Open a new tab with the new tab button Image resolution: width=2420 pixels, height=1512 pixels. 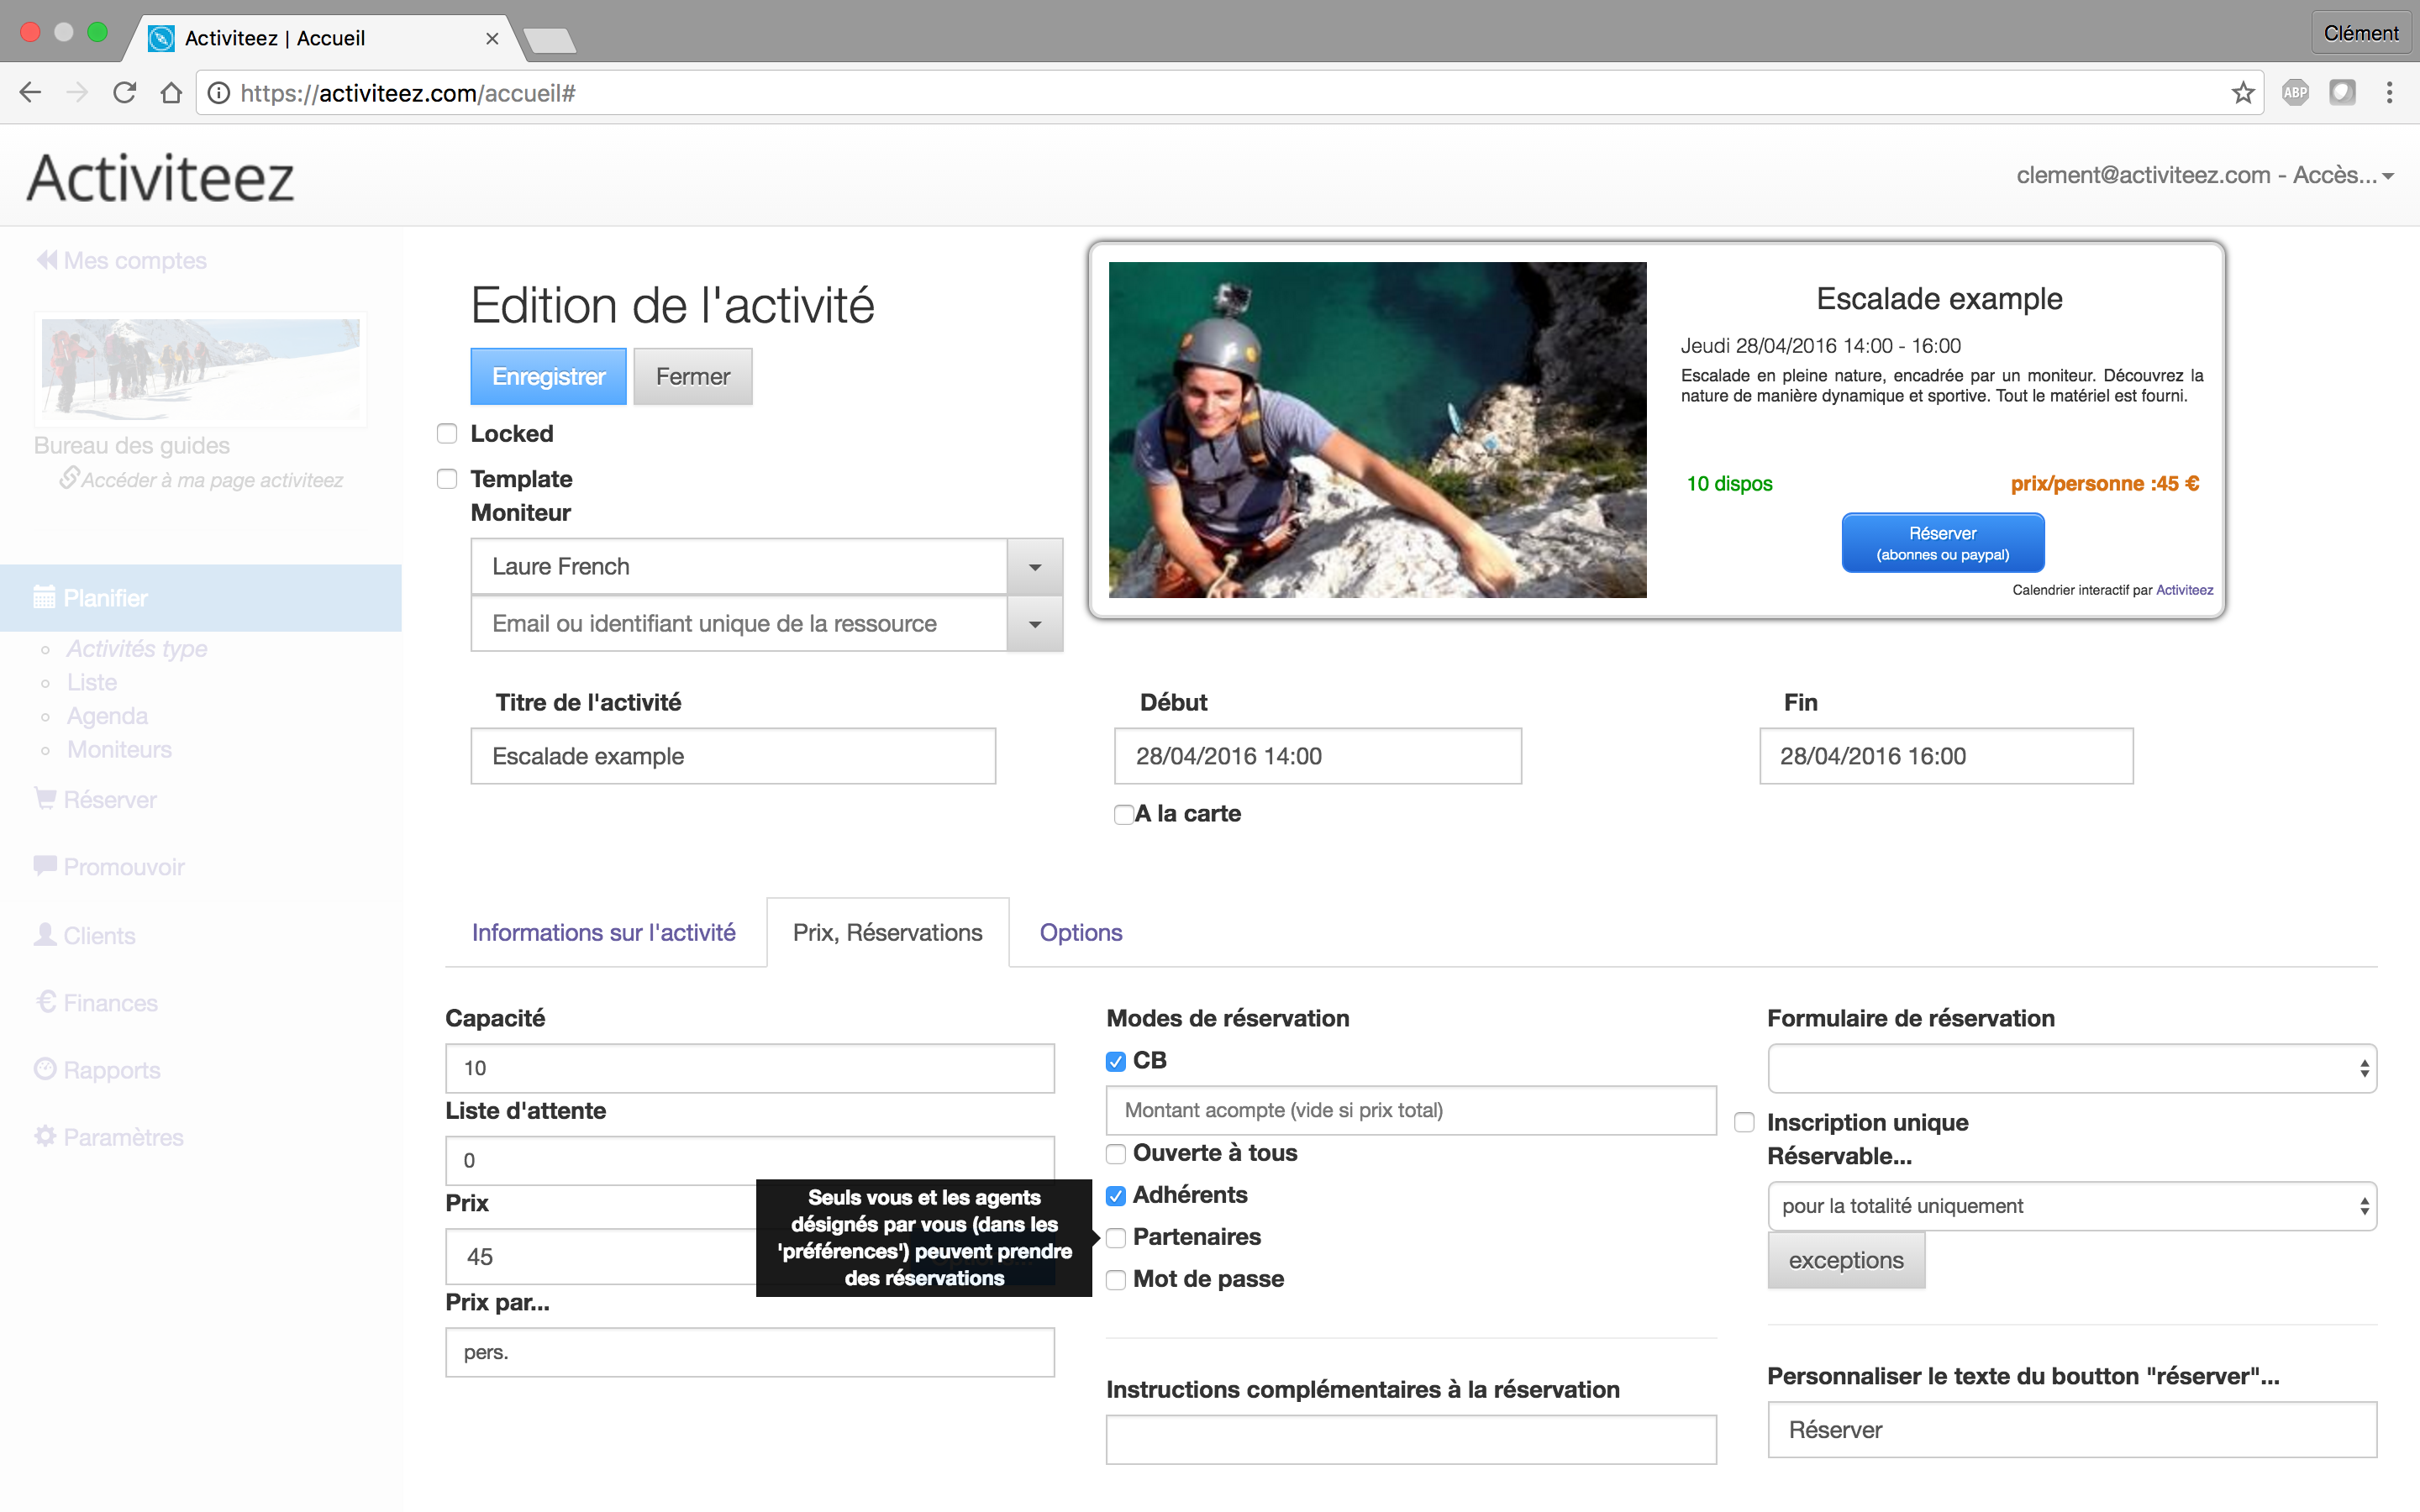point(549,40)
